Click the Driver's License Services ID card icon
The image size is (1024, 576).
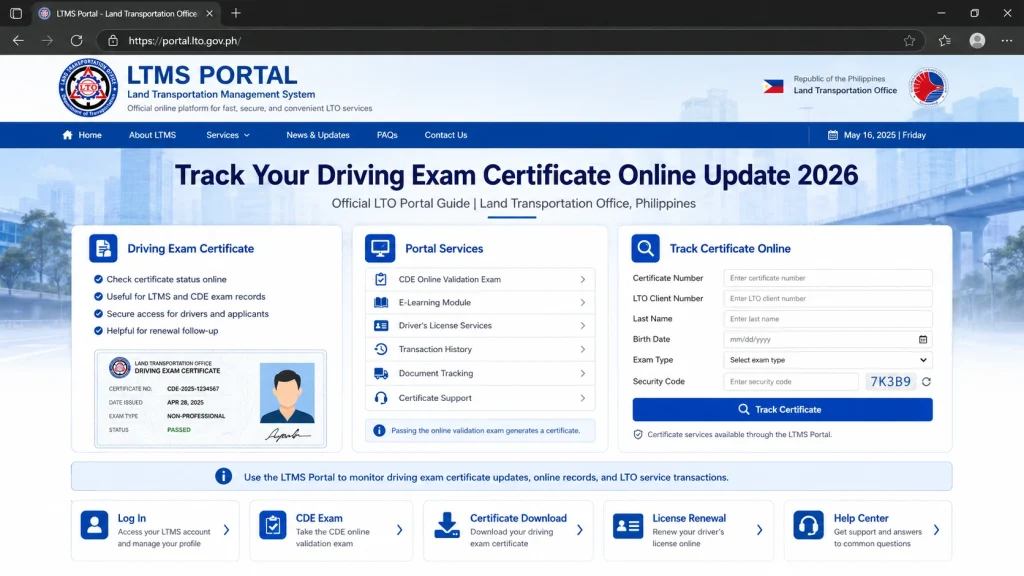pyautogui.click(x=381, y=325)
